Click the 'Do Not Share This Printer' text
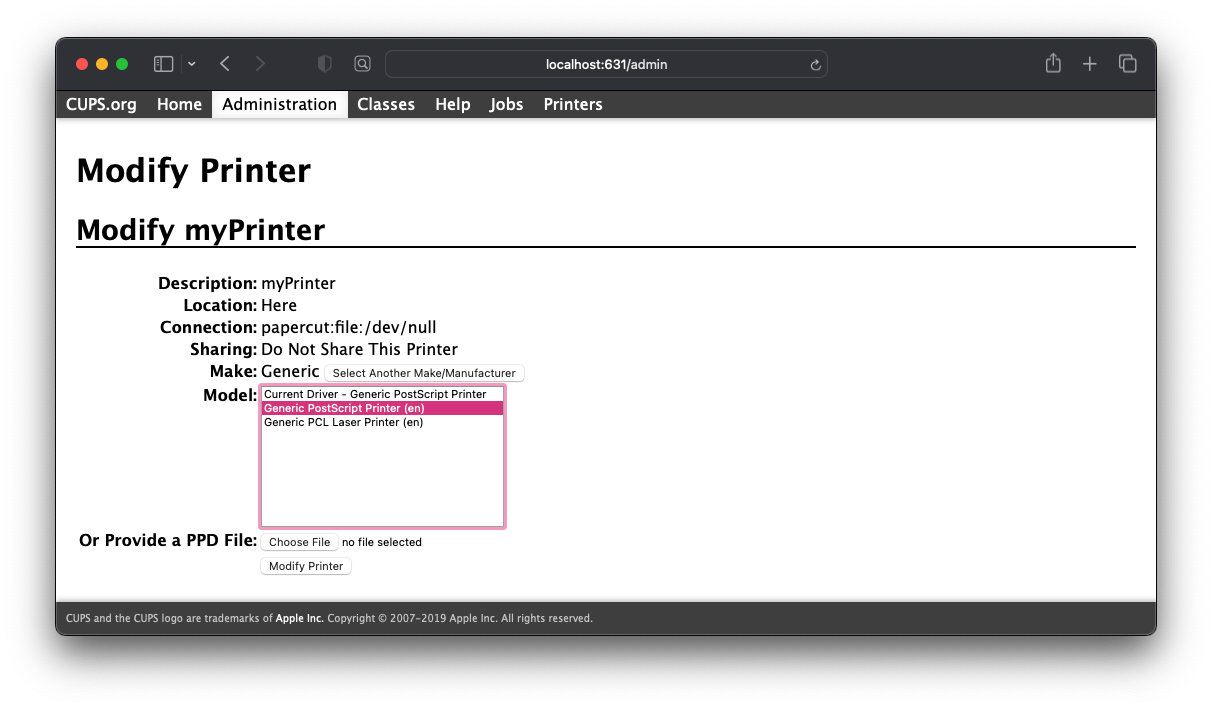The image size is (1212, 709). pyautogui.click(x=359, y=349)
